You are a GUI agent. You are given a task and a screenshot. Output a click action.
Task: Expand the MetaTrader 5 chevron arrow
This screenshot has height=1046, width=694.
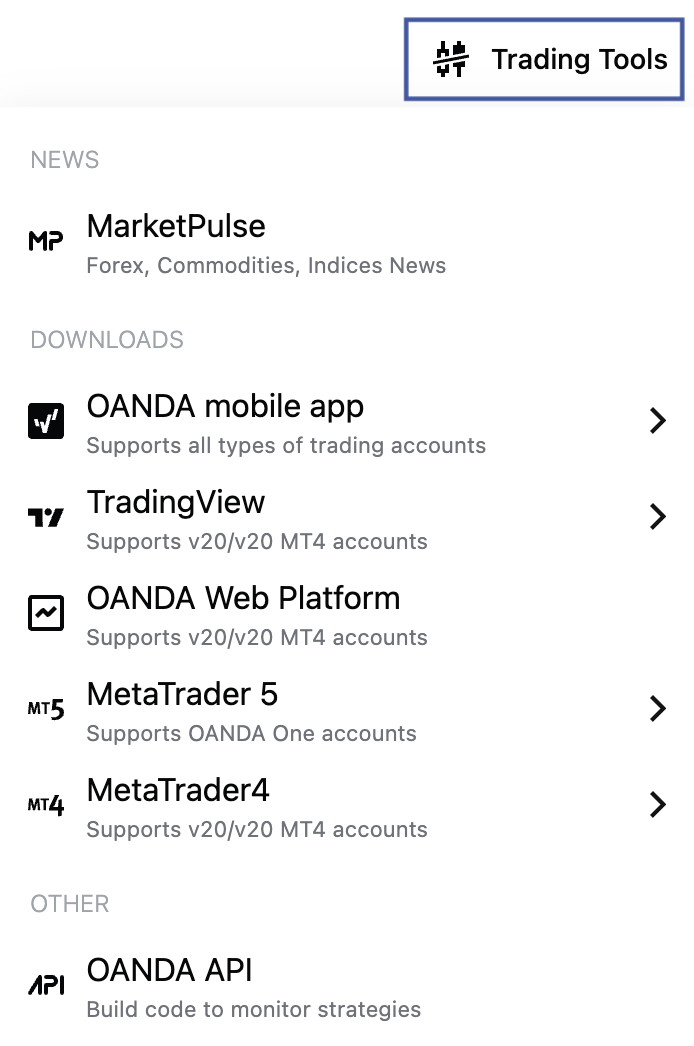tap(658, 709)
